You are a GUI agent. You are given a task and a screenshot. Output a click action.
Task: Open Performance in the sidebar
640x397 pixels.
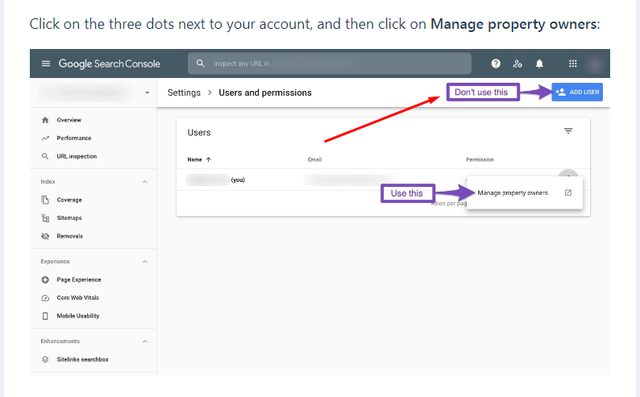pyautogui.click(x=74, y=138)
